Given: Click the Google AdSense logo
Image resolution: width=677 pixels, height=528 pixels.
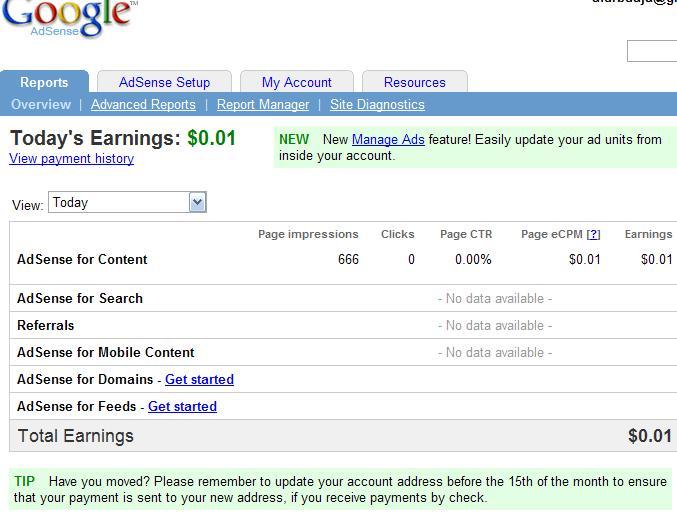Looking at the screenshot, I should coord(69,18).
